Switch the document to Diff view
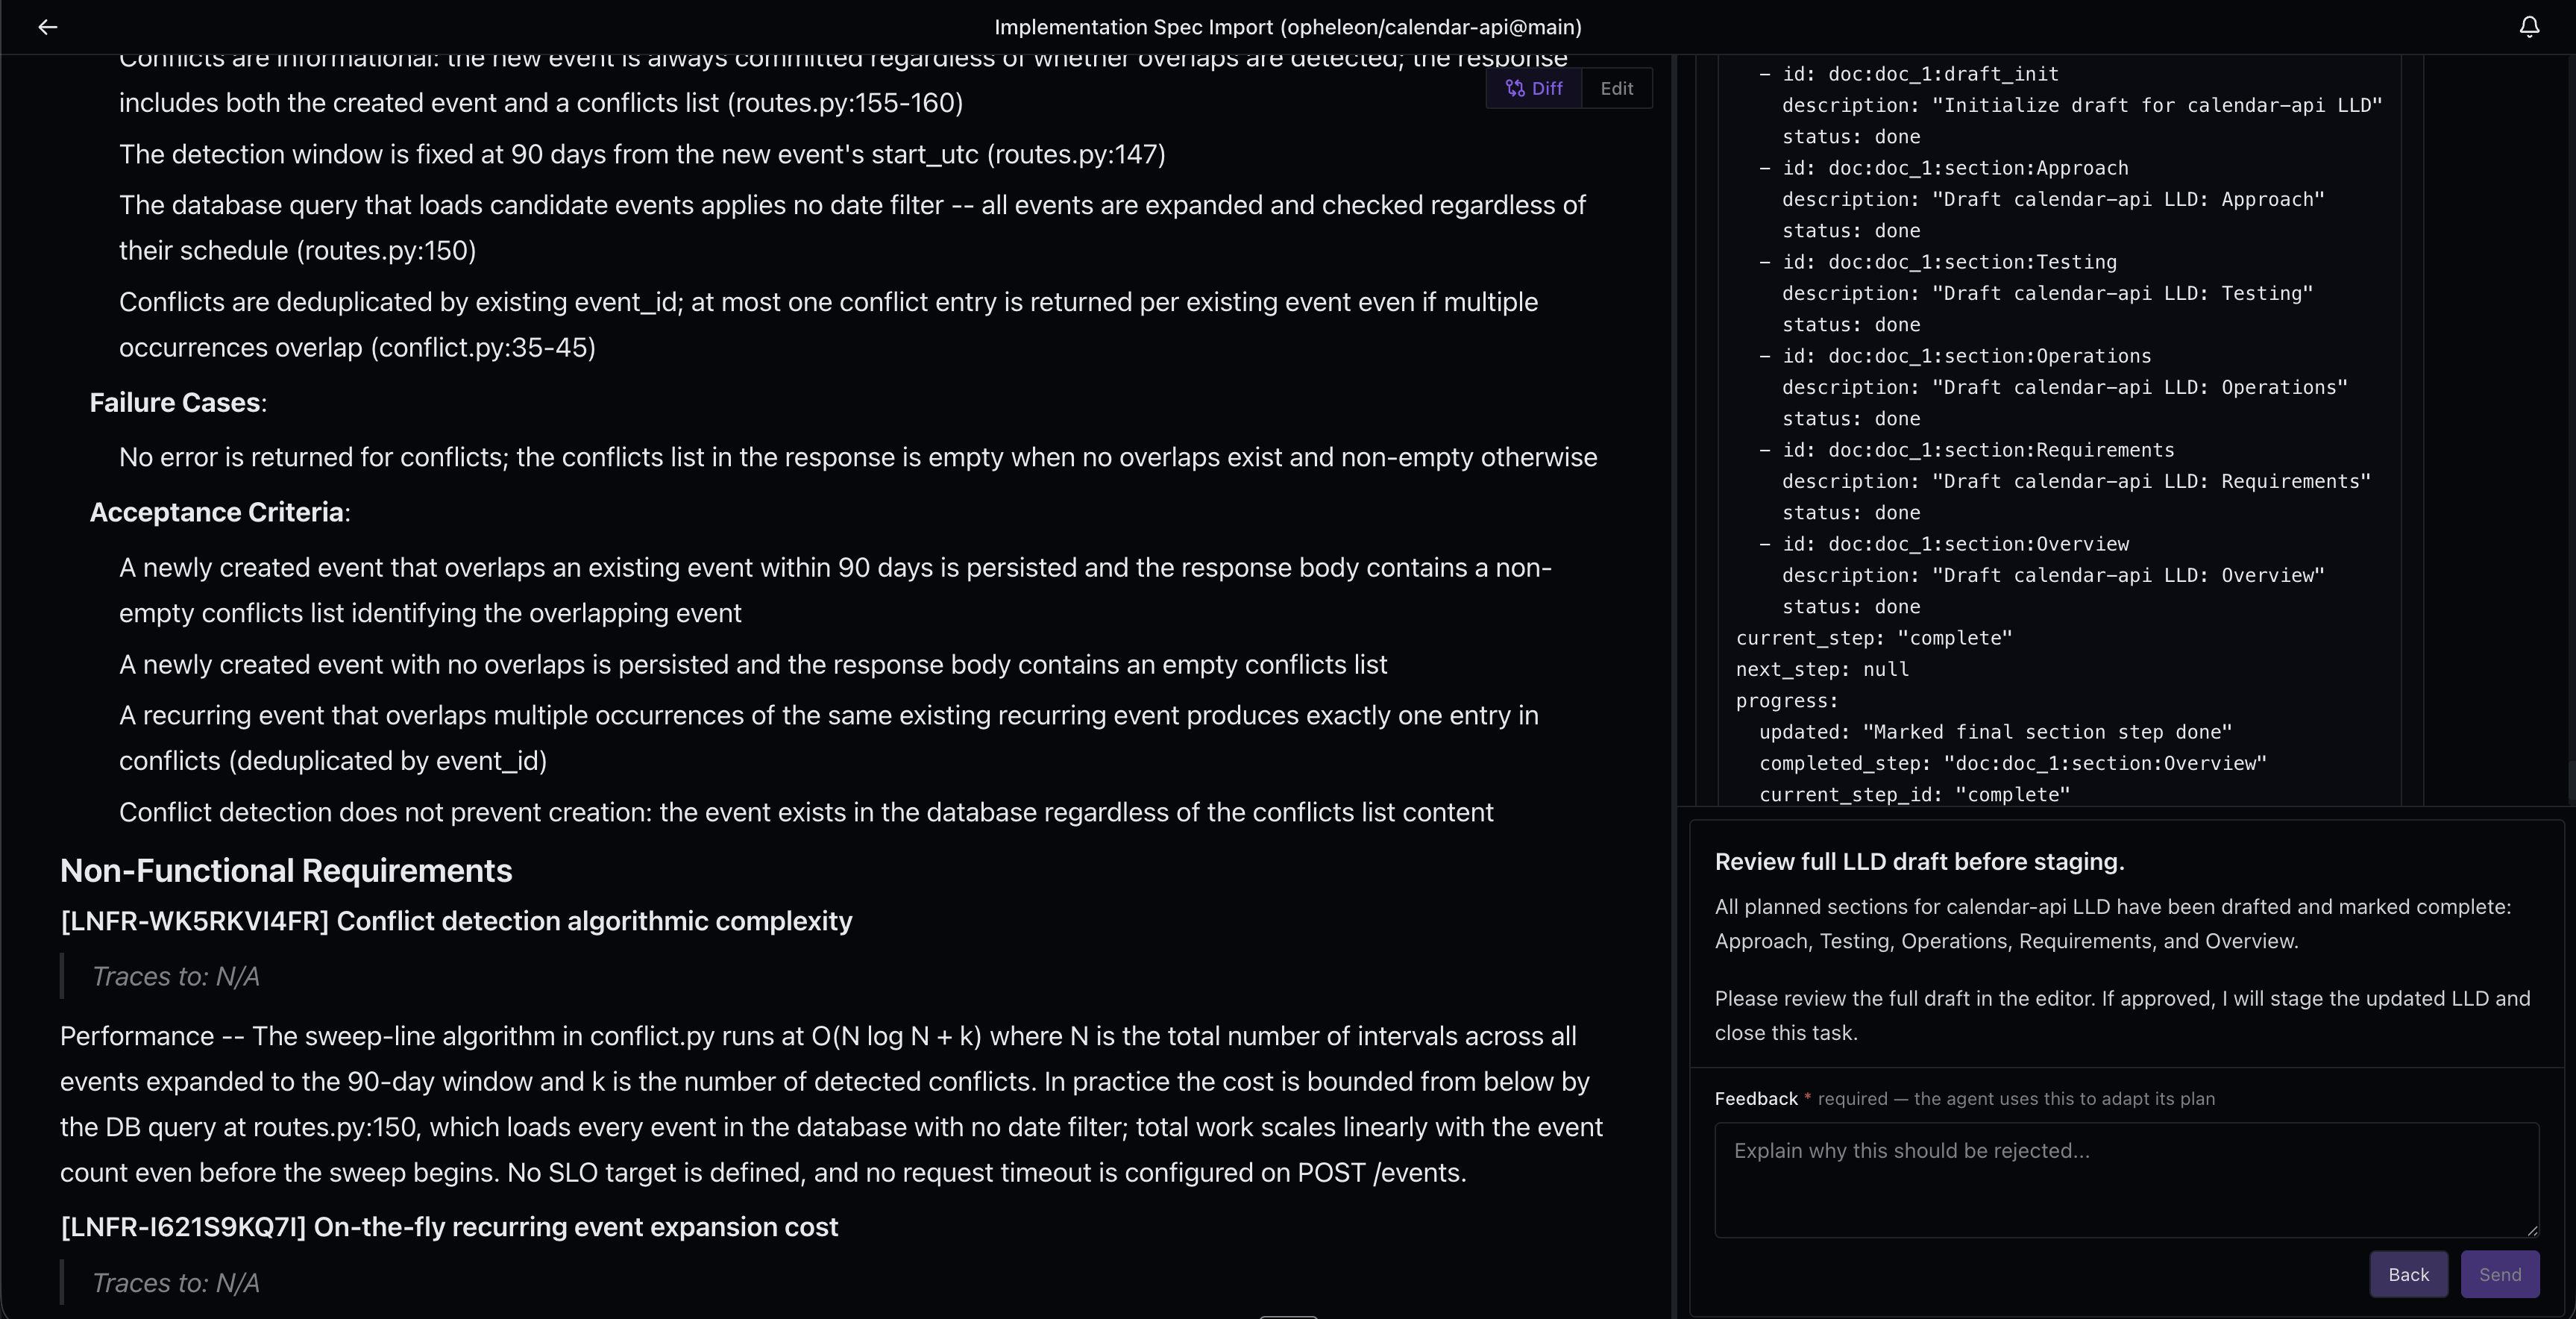The image size is (2576, 1319). click(x=1534, y=88)
